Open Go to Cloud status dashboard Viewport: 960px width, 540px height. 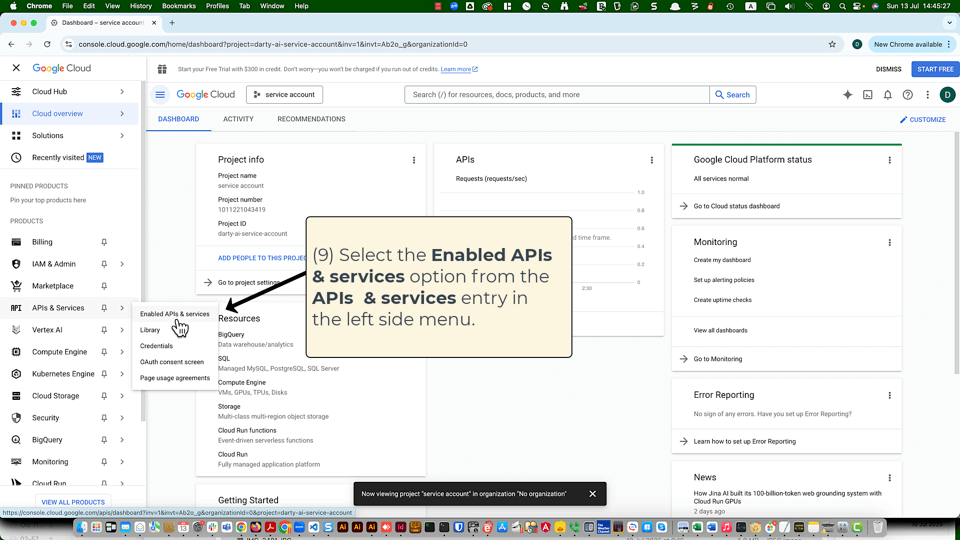pos(737,206)
